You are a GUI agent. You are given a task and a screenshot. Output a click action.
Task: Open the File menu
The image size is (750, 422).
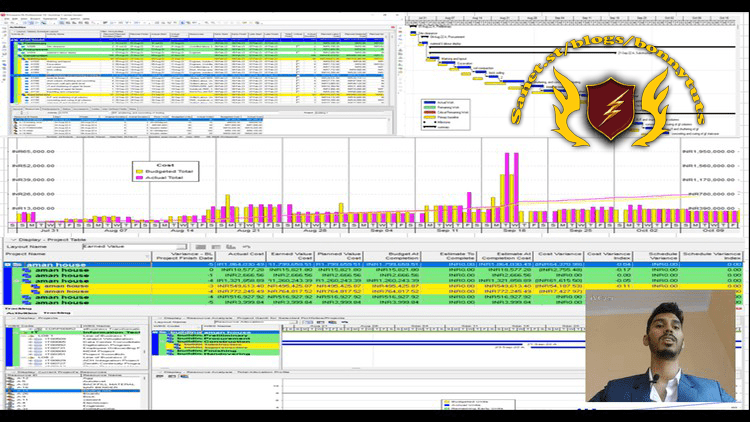(8, 19)
